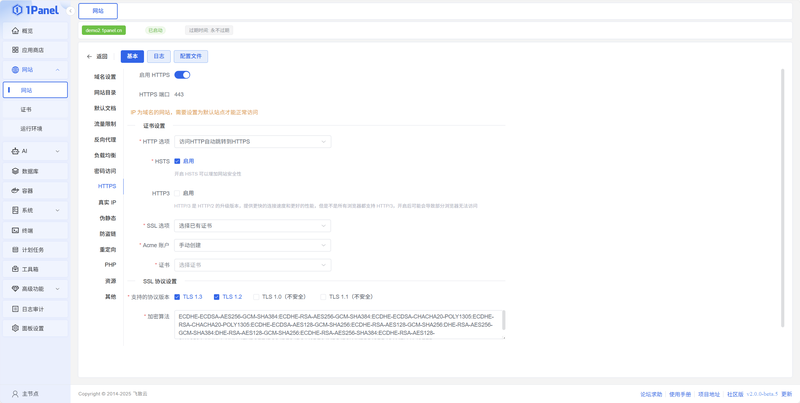This screenshot has width=800, height=403.
Task: Open the 证书 submenu item
Action: pyautogui.click(x=35, y=109)
